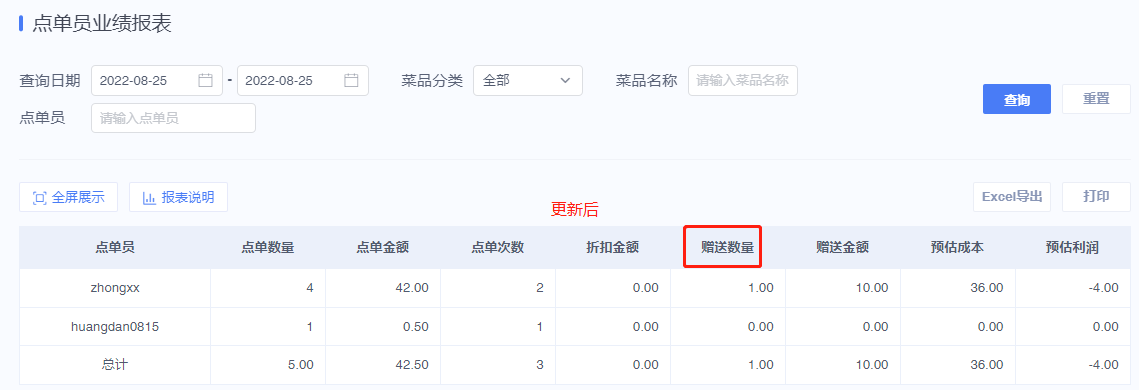The image size is (1139, 390).
Task: Click the 查询 search button
Action: click(1016, 99)
